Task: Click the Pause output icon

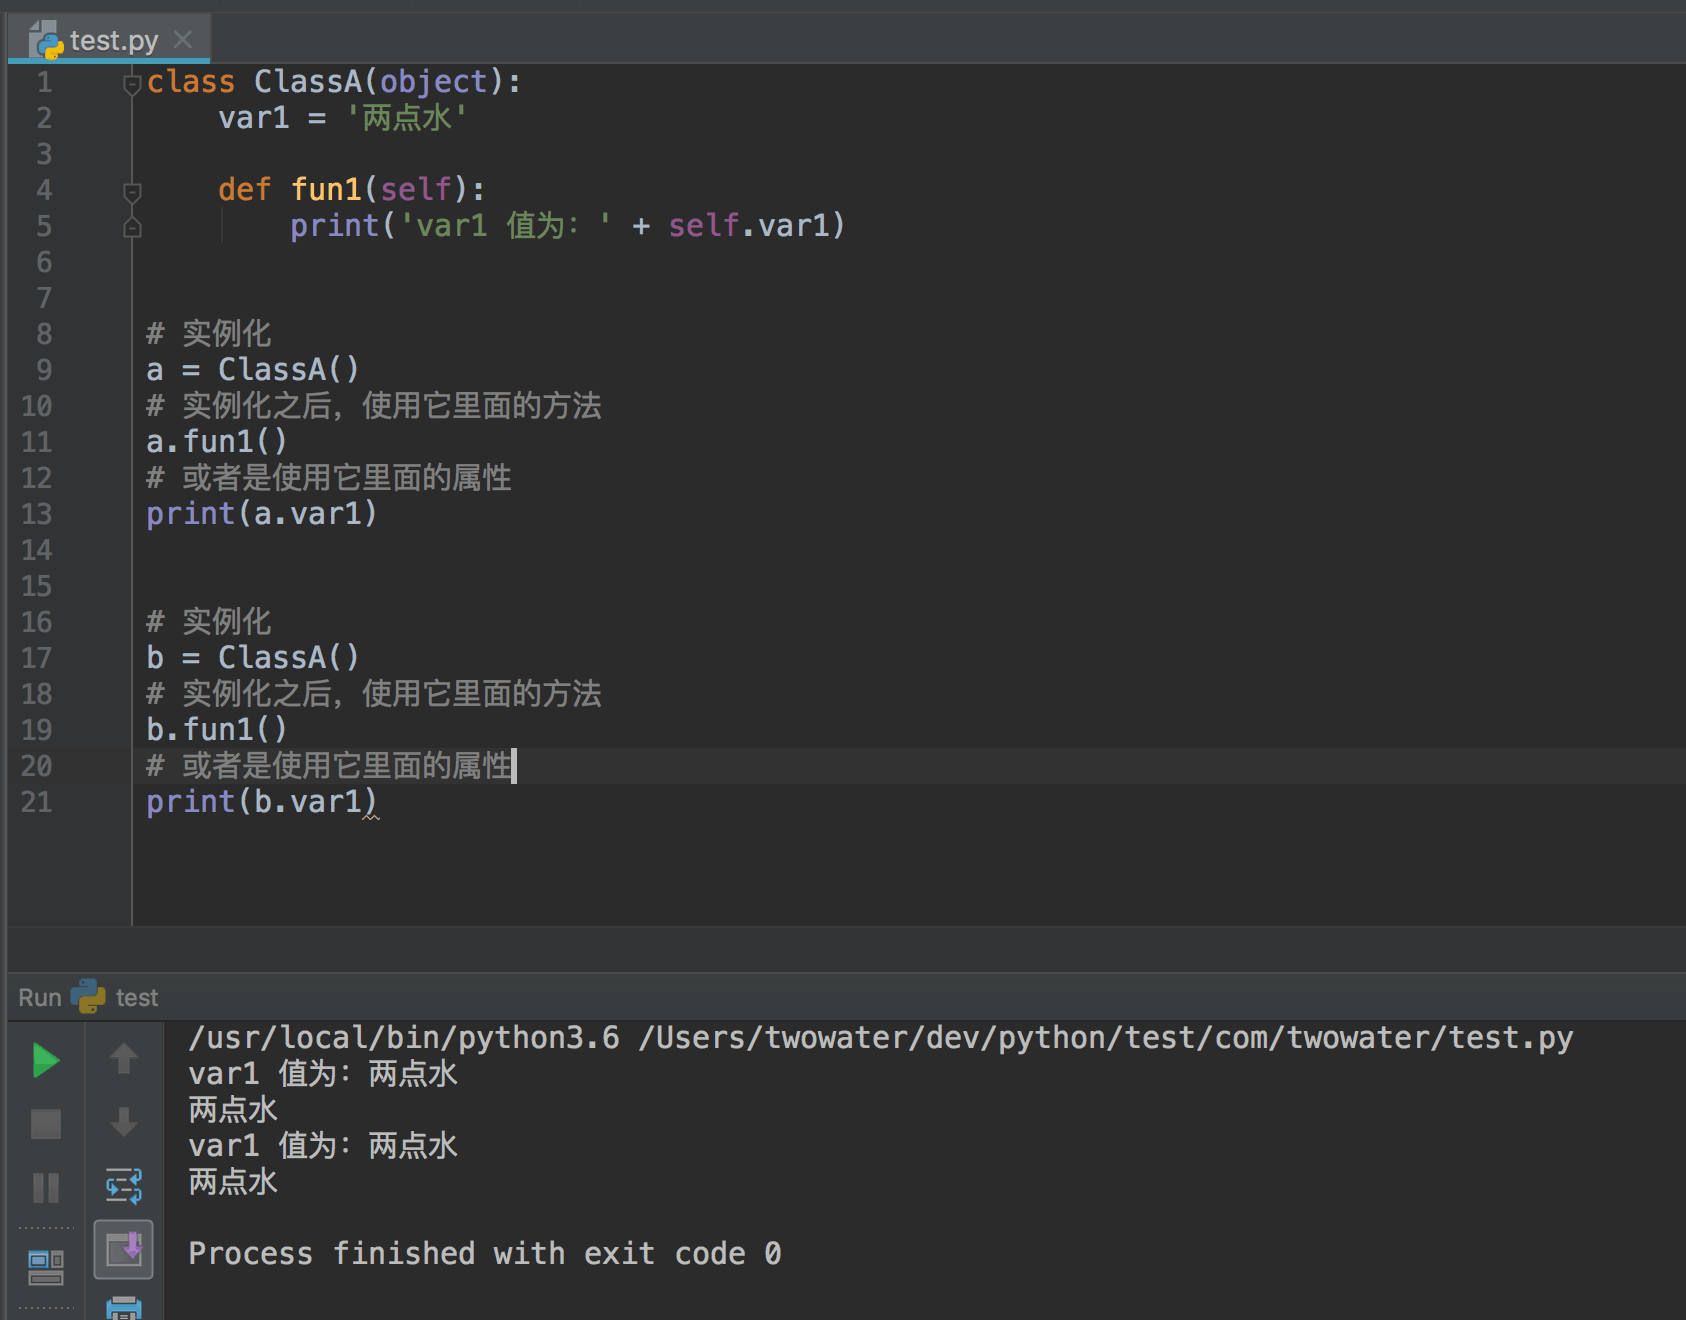Action: [x=46, y=1188]
